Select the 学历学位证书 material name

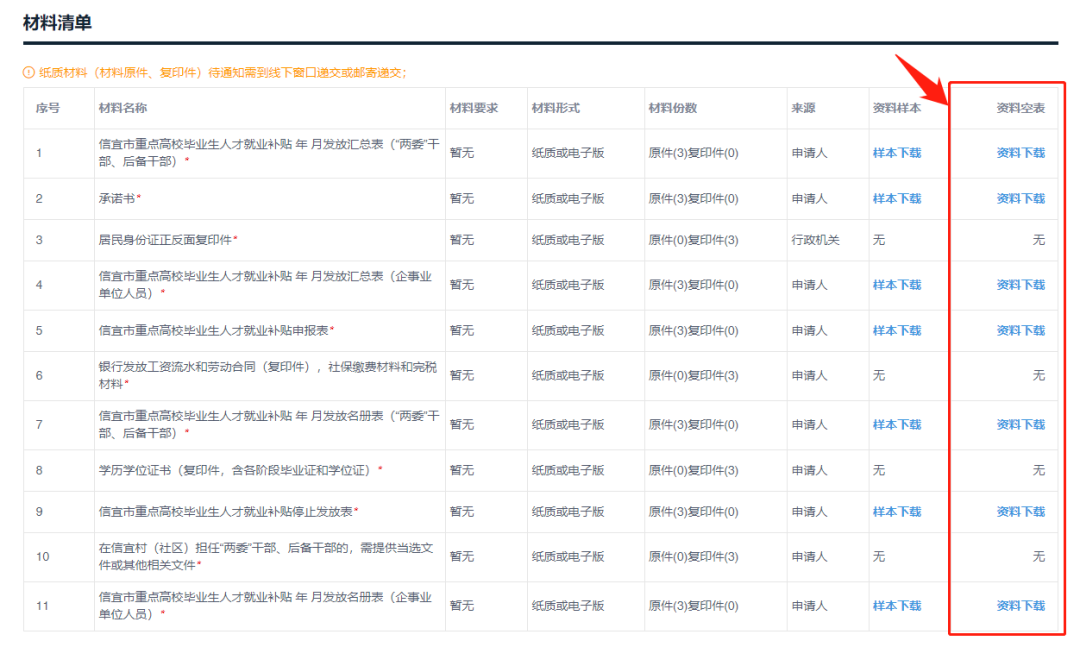[x=235, y=470]
